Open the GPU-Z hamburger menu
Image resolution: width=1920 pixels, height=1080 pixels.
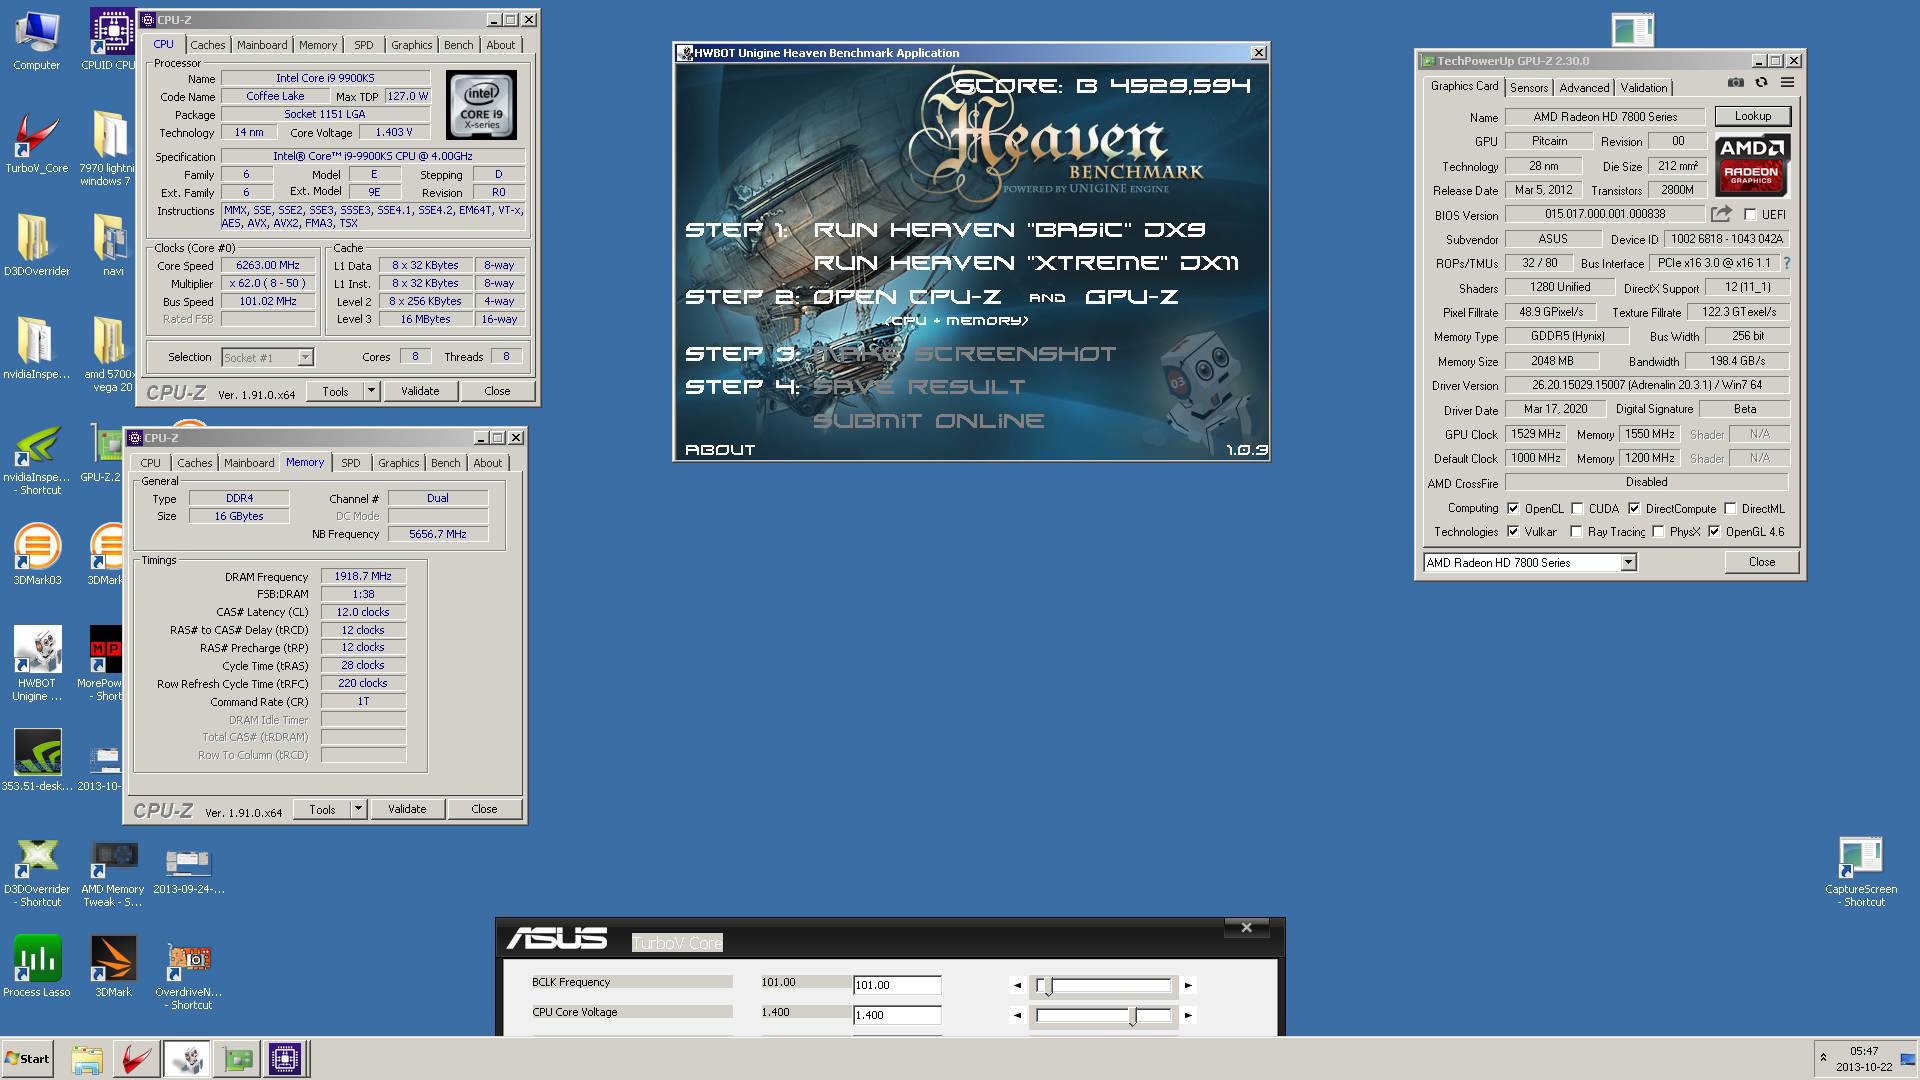[x=1787, y=83]
